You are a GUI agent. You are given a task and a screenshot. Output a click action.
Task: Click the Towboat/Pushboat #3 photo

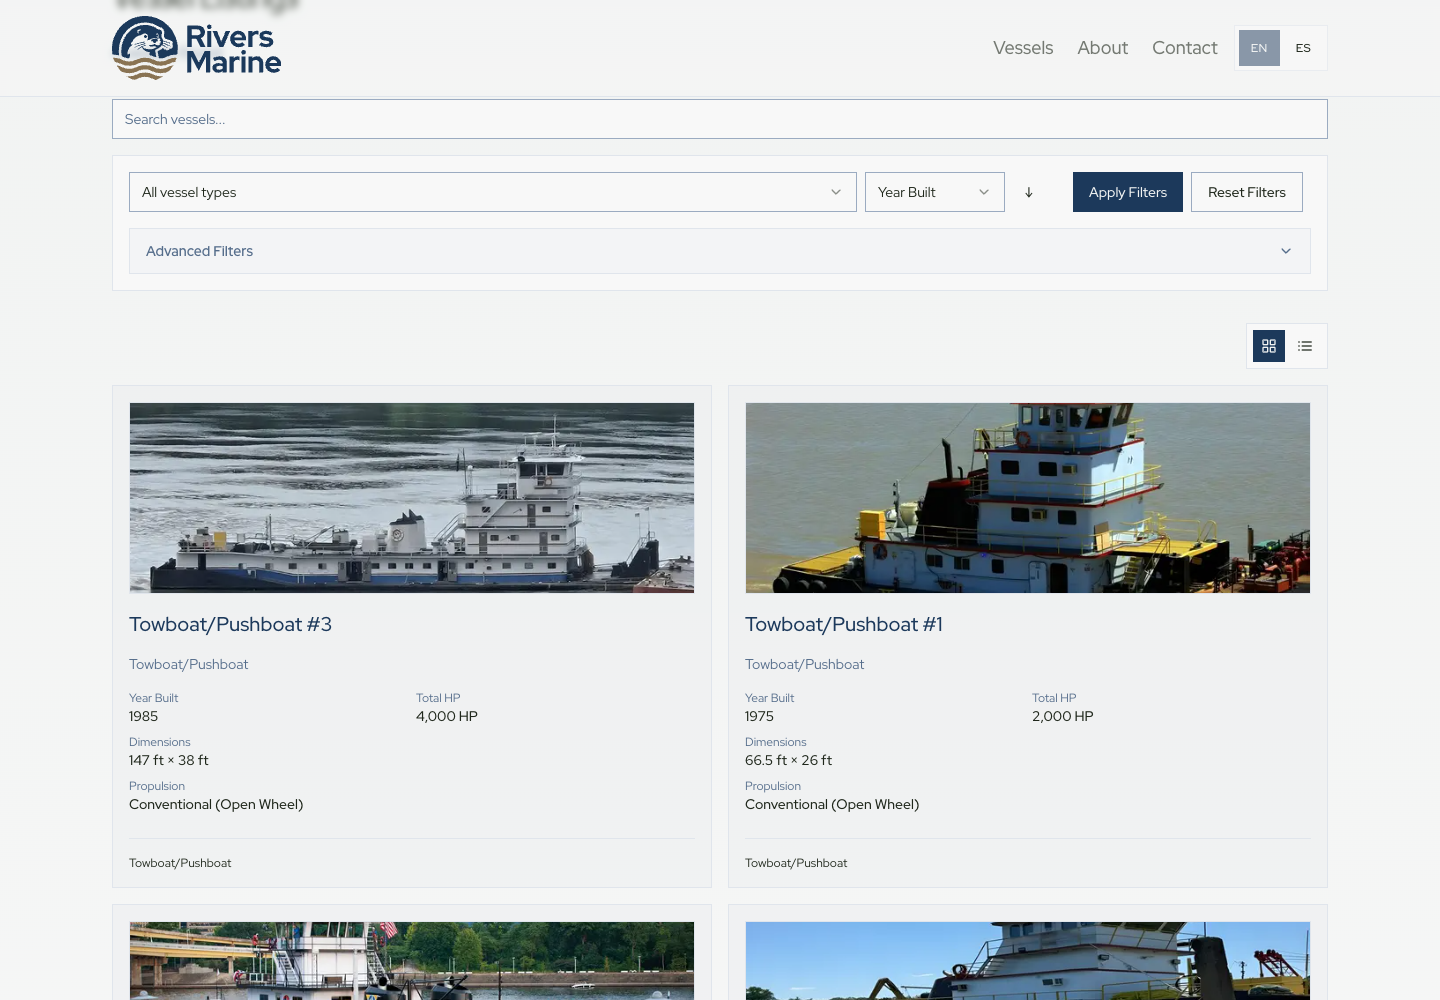(x=412, y=498)
